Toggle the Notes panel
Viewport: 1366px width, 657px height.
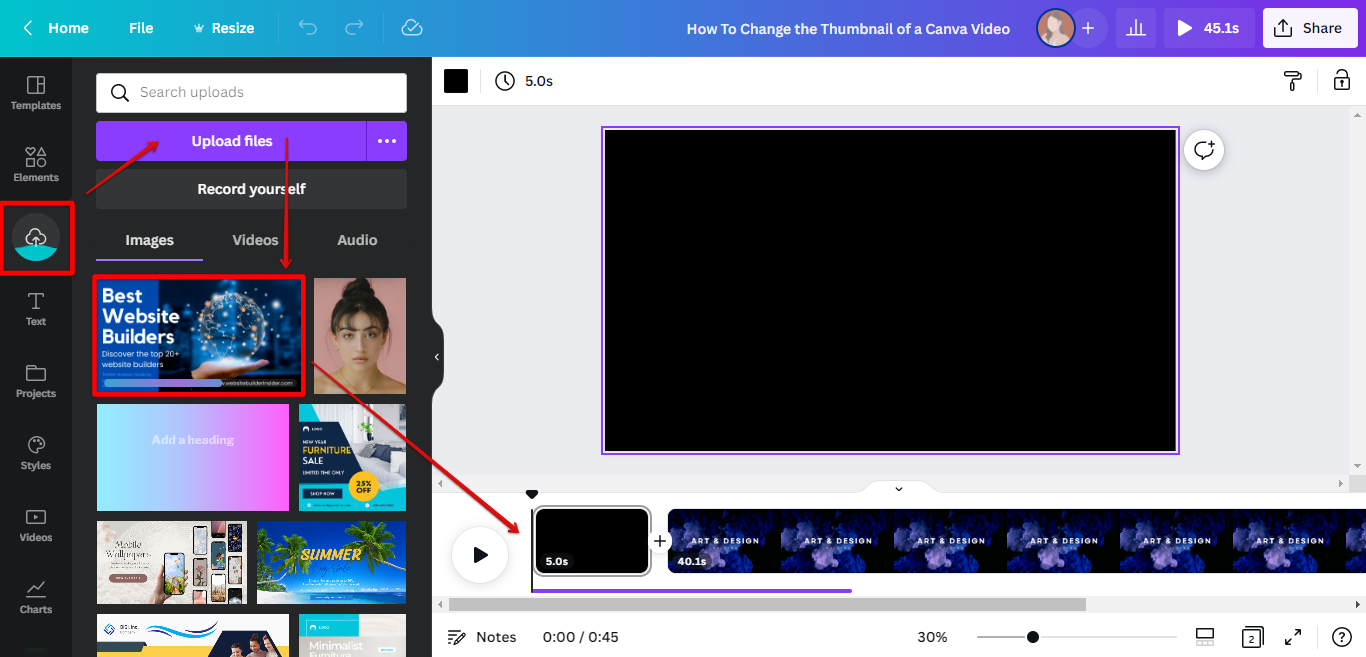click(482, 637)
